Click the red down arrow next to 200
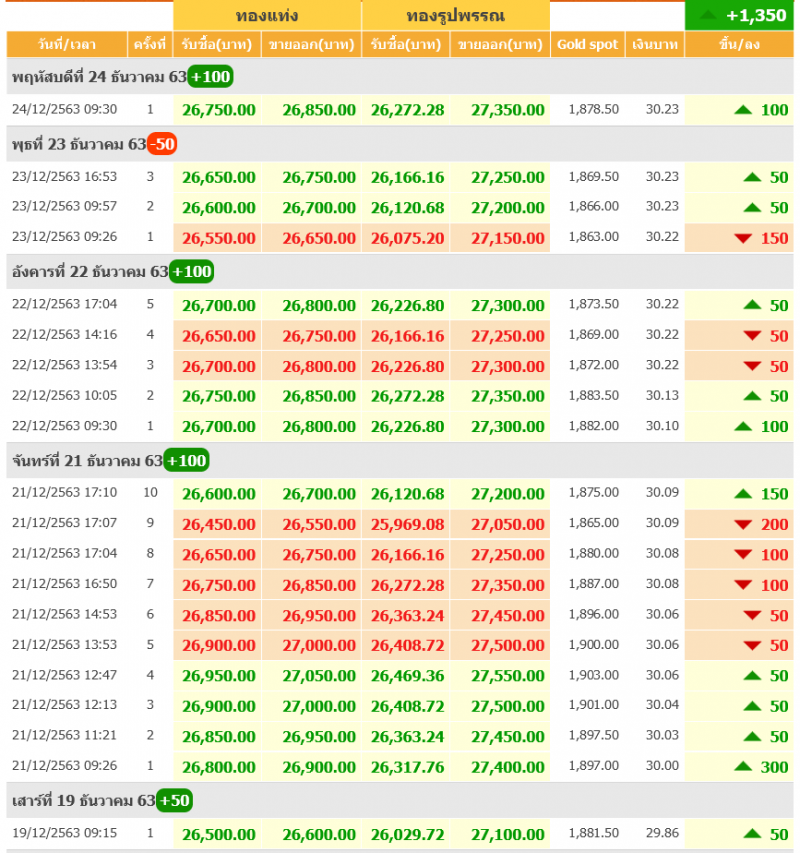800x853 pixels. (x=742, y=524)
